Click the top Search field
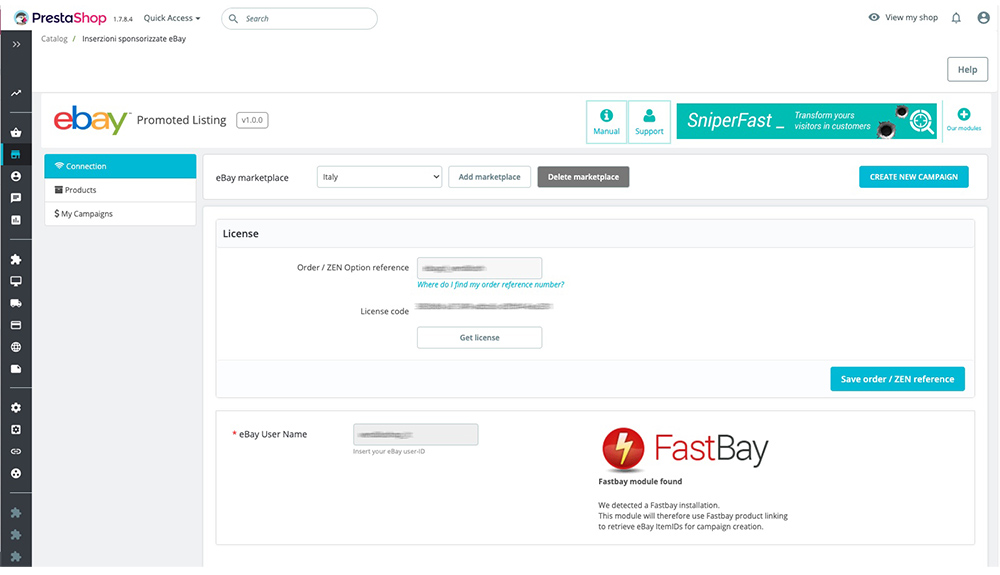The width and height of the screenshot is (1000, 575). [x=299, y=18]
